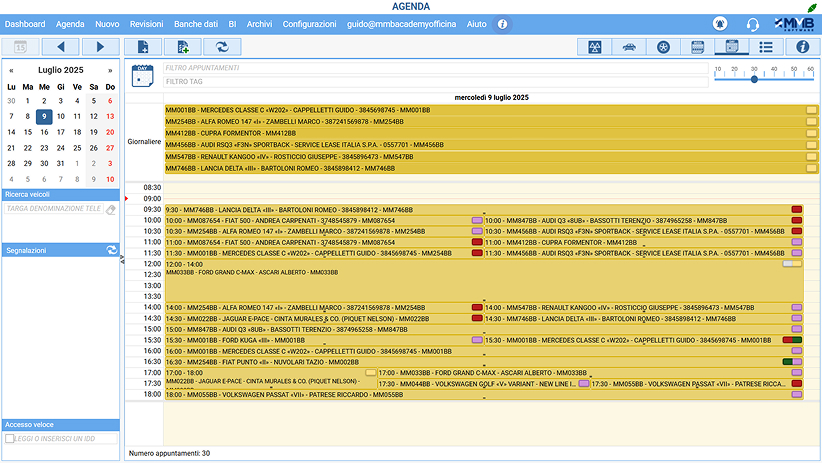Image resolution: width=822 pixels, height=463 pixels.
Task: Open the Configurazioni menu
Action: pyautogui.click(x=310, y=23)
